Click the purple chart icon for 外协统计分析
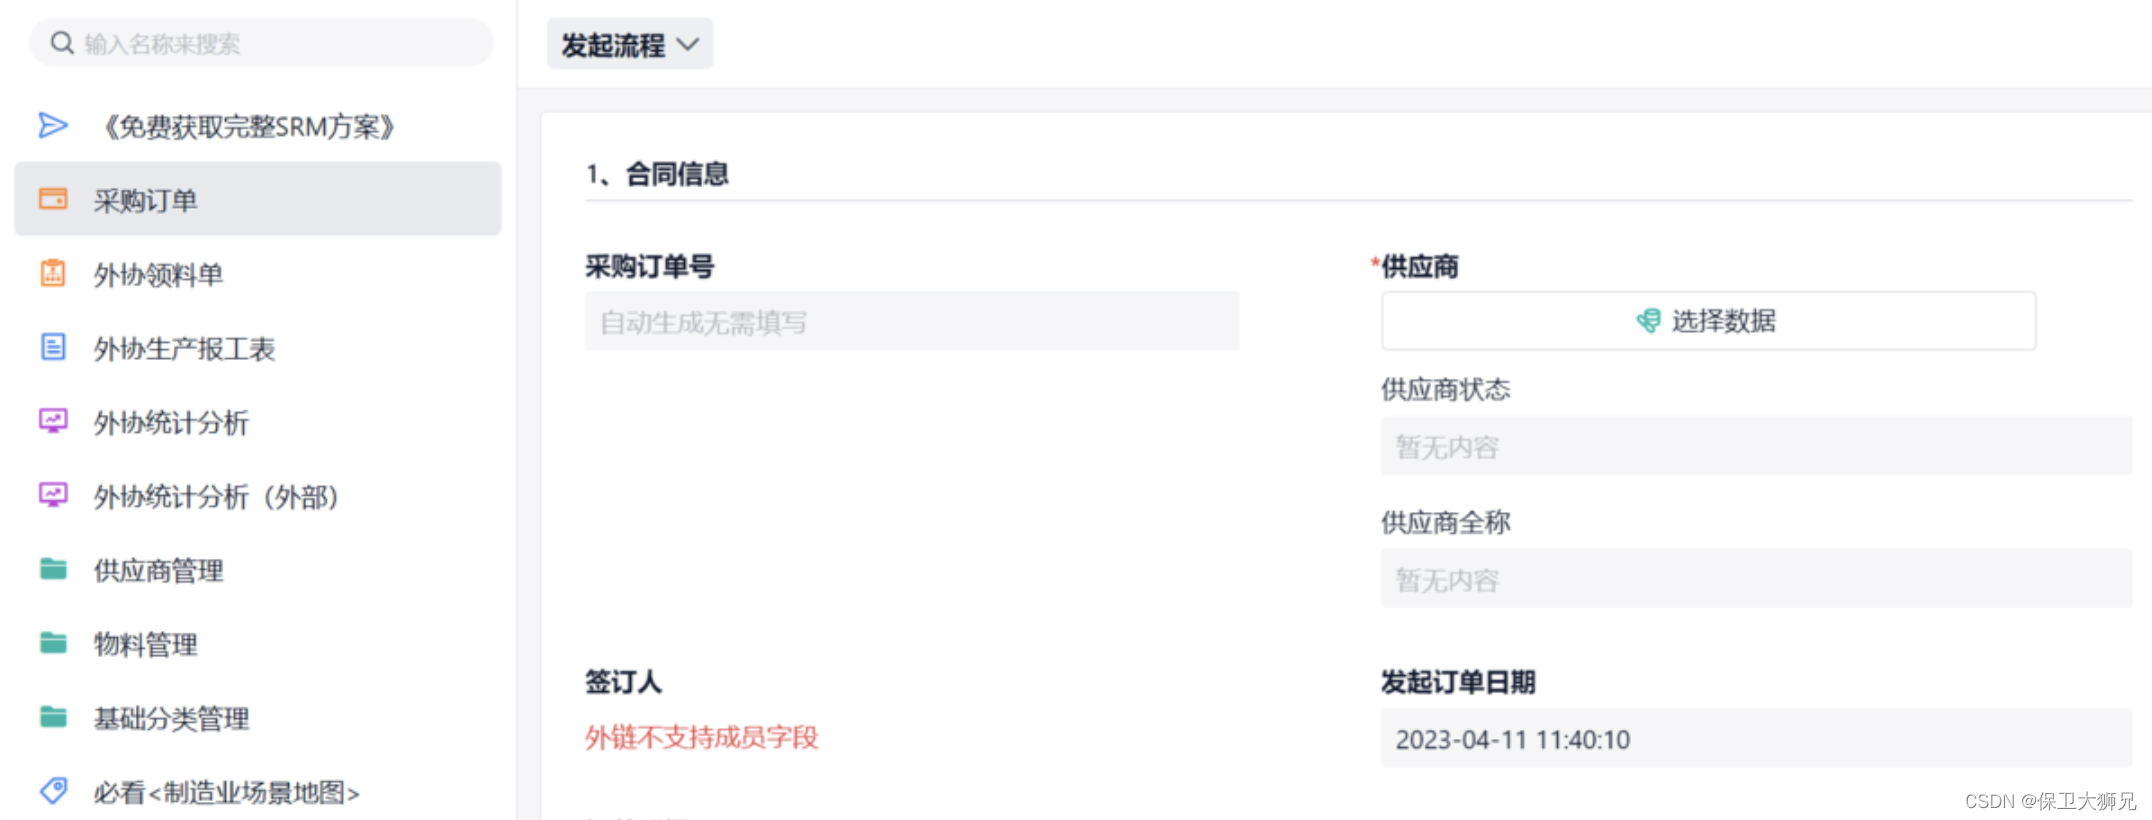 coord(53,420)
